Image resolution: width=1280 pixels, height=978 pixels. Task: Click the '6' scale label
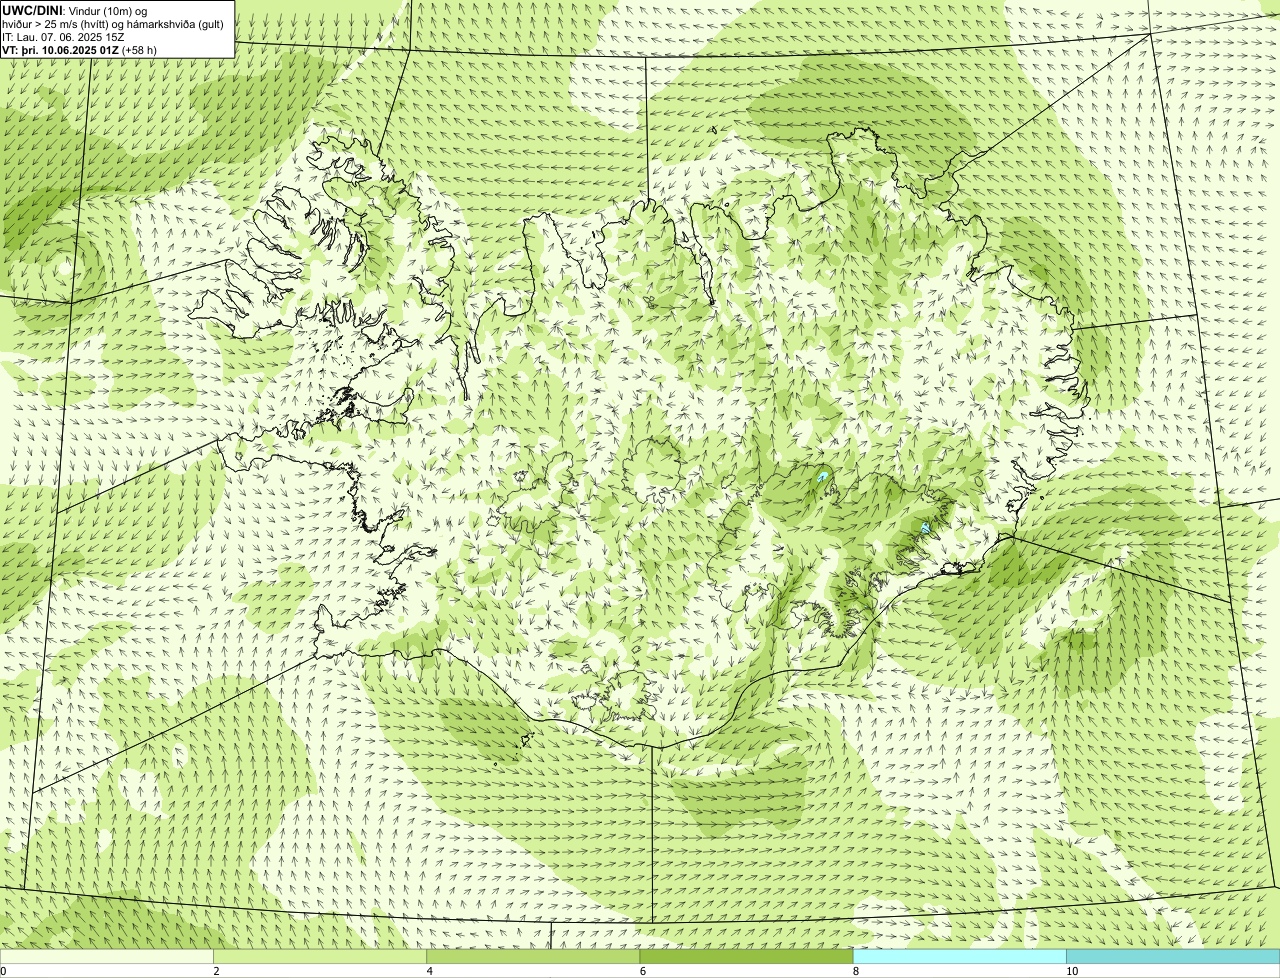pos(642,971)
